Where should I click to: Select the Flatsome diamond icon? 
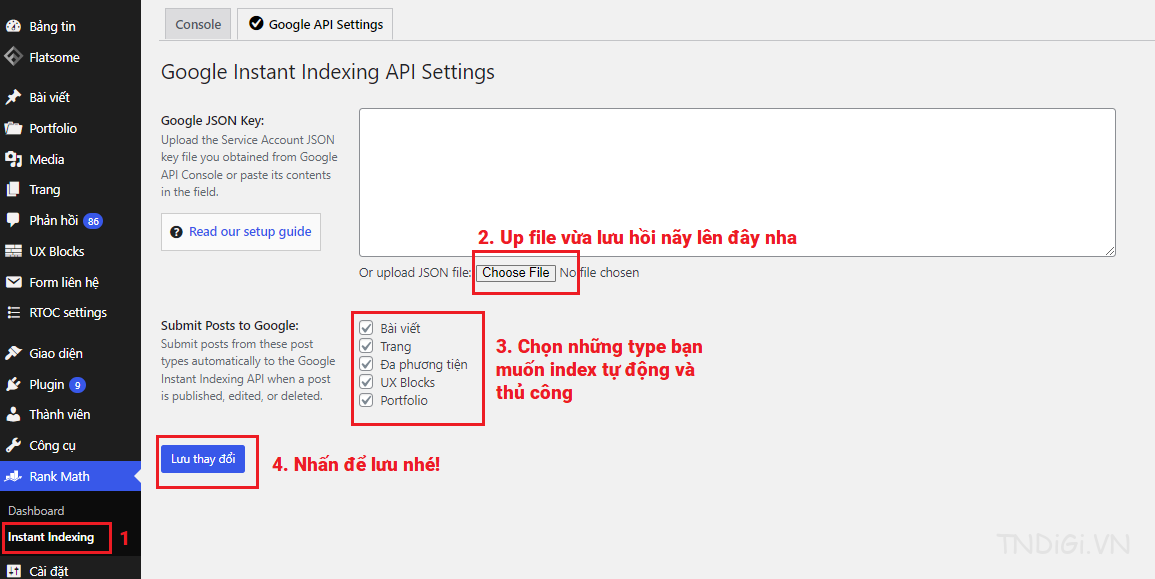tap(13, 57)
